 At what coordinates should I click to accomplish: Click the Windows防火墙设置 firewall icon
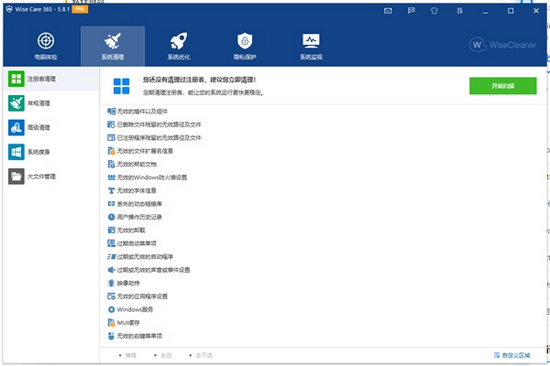[111, 178]
